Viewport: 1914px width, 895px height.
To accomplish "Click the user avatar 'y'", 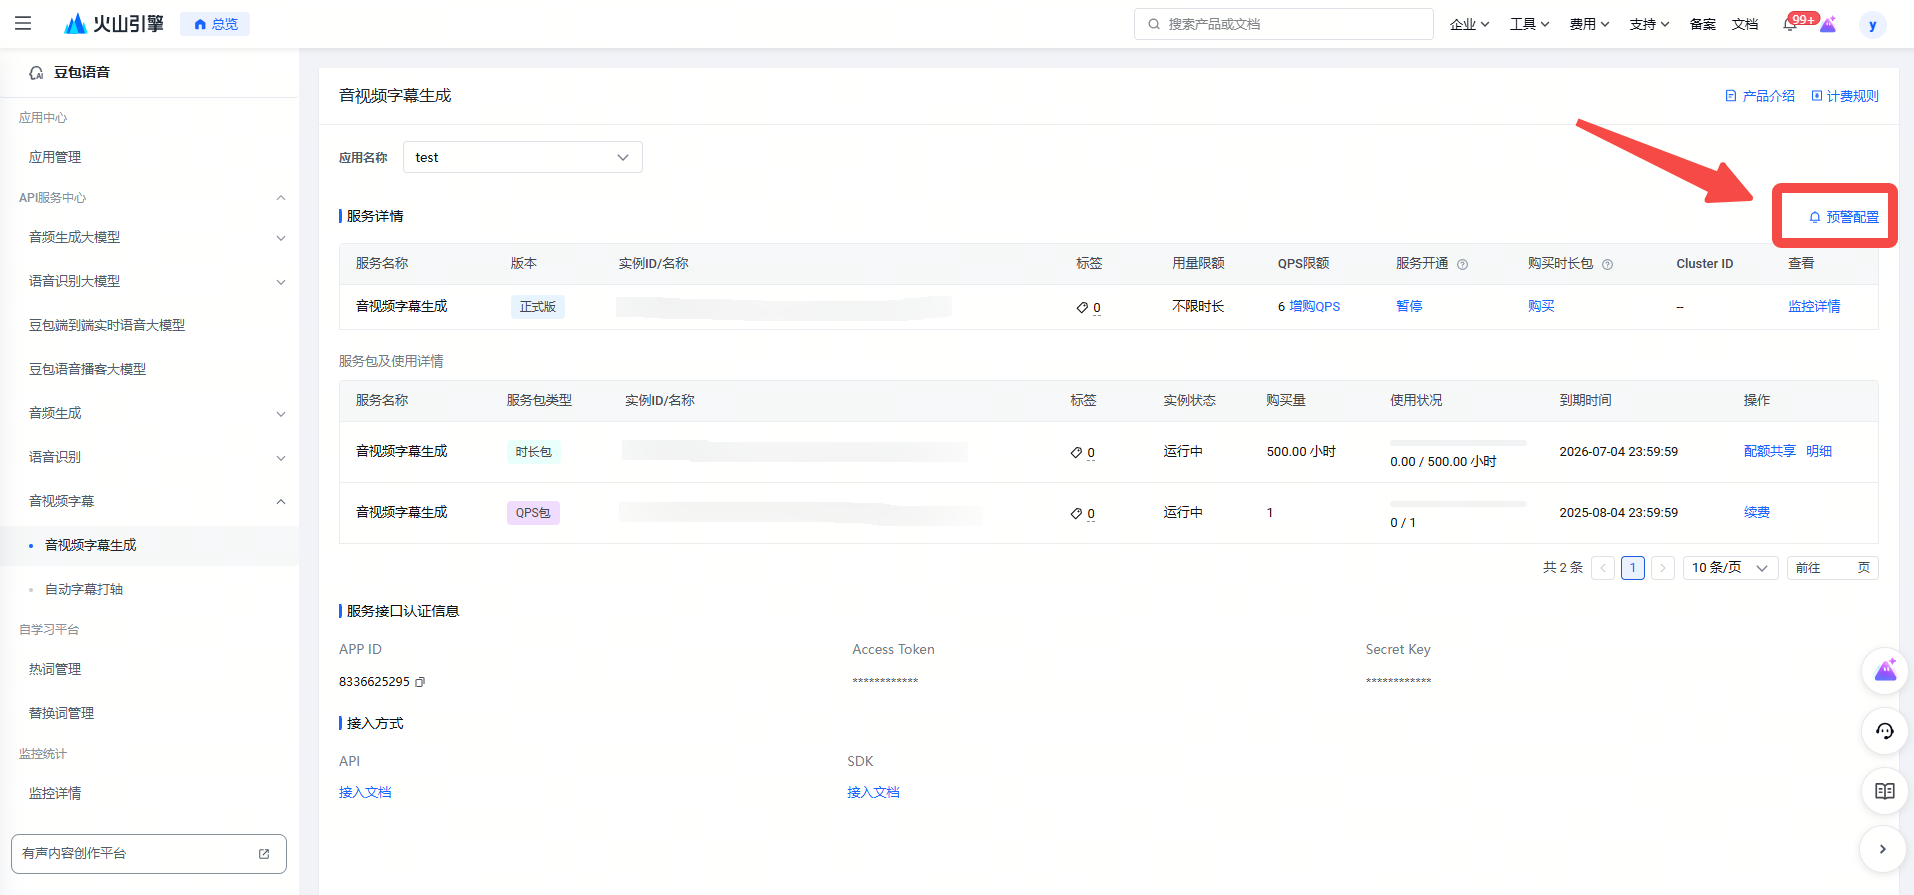I will (x=1872, y=25).
